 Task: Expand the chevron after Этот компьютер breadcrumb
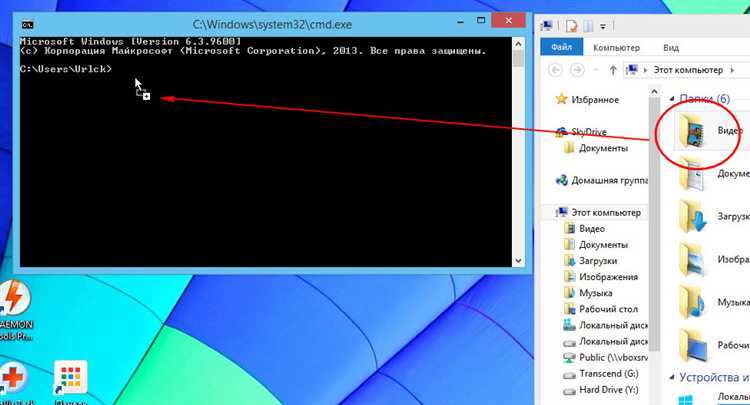[x=732, y=70]
